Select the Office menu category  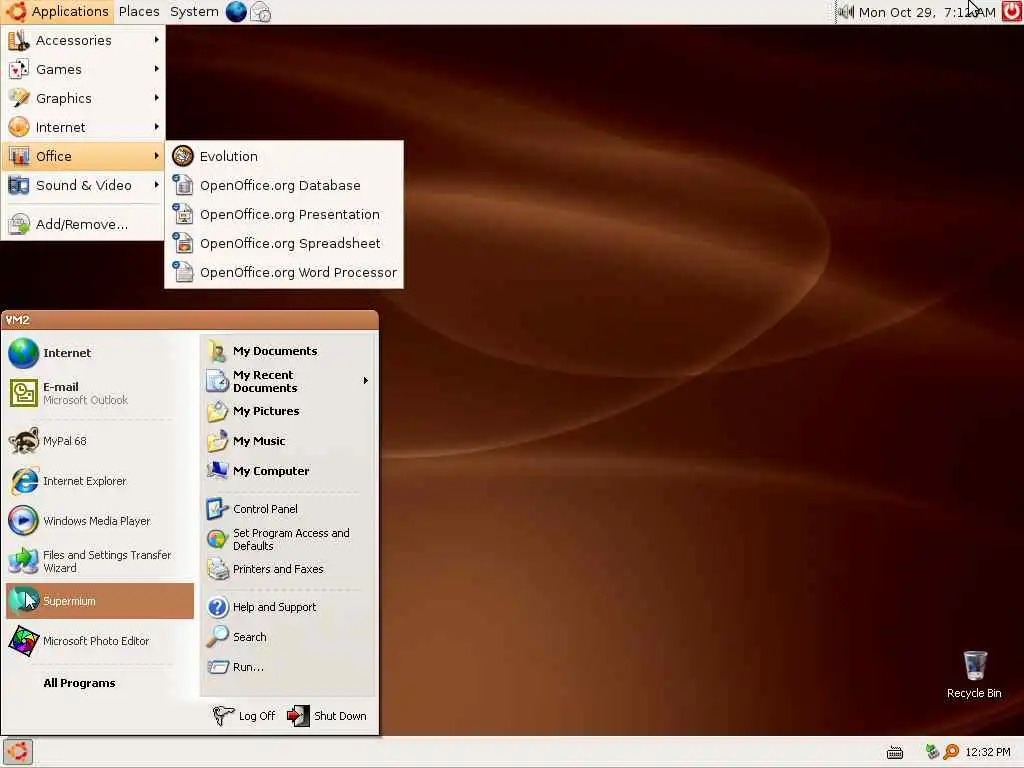(x=83, y=156)
